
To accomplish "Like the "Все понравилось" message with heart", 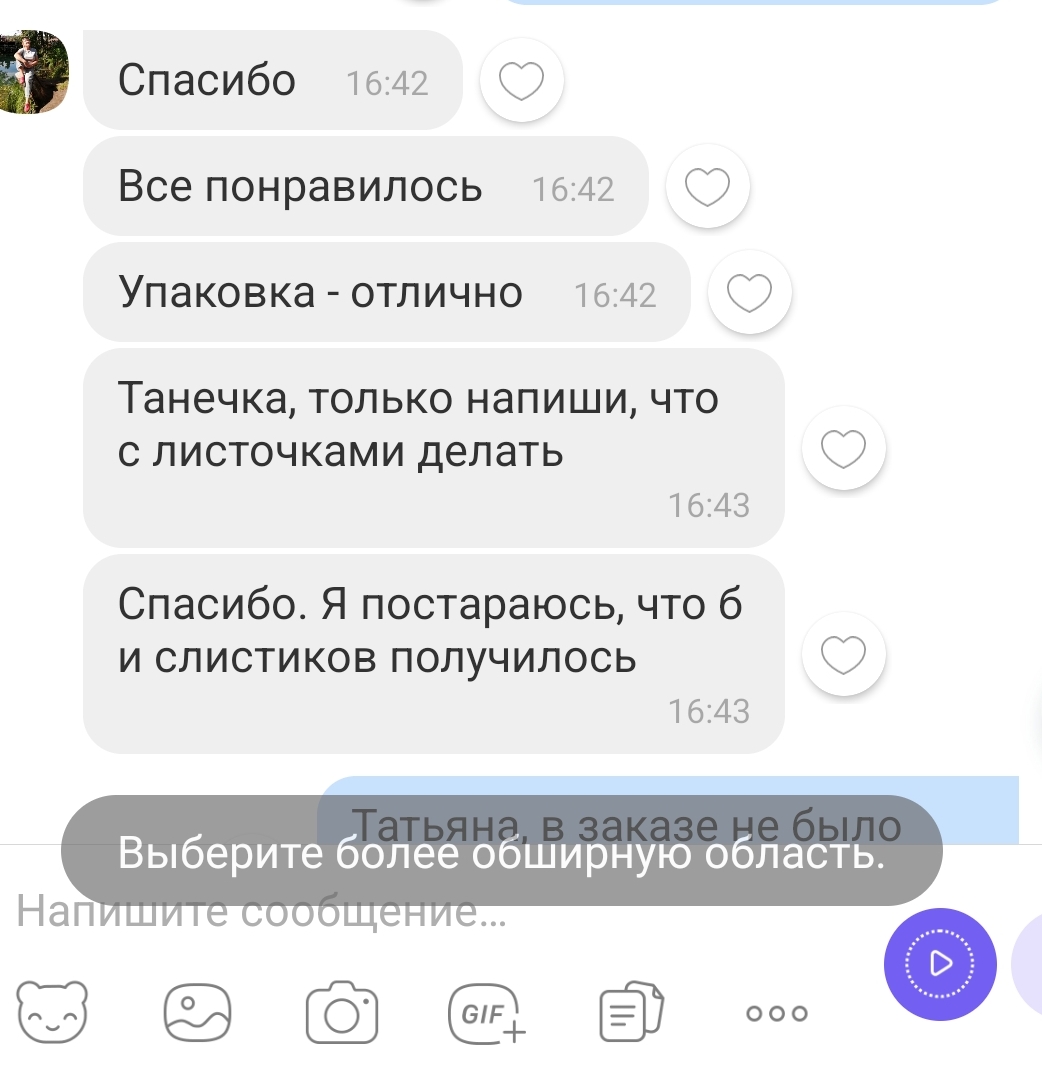I will pos(707,186).
